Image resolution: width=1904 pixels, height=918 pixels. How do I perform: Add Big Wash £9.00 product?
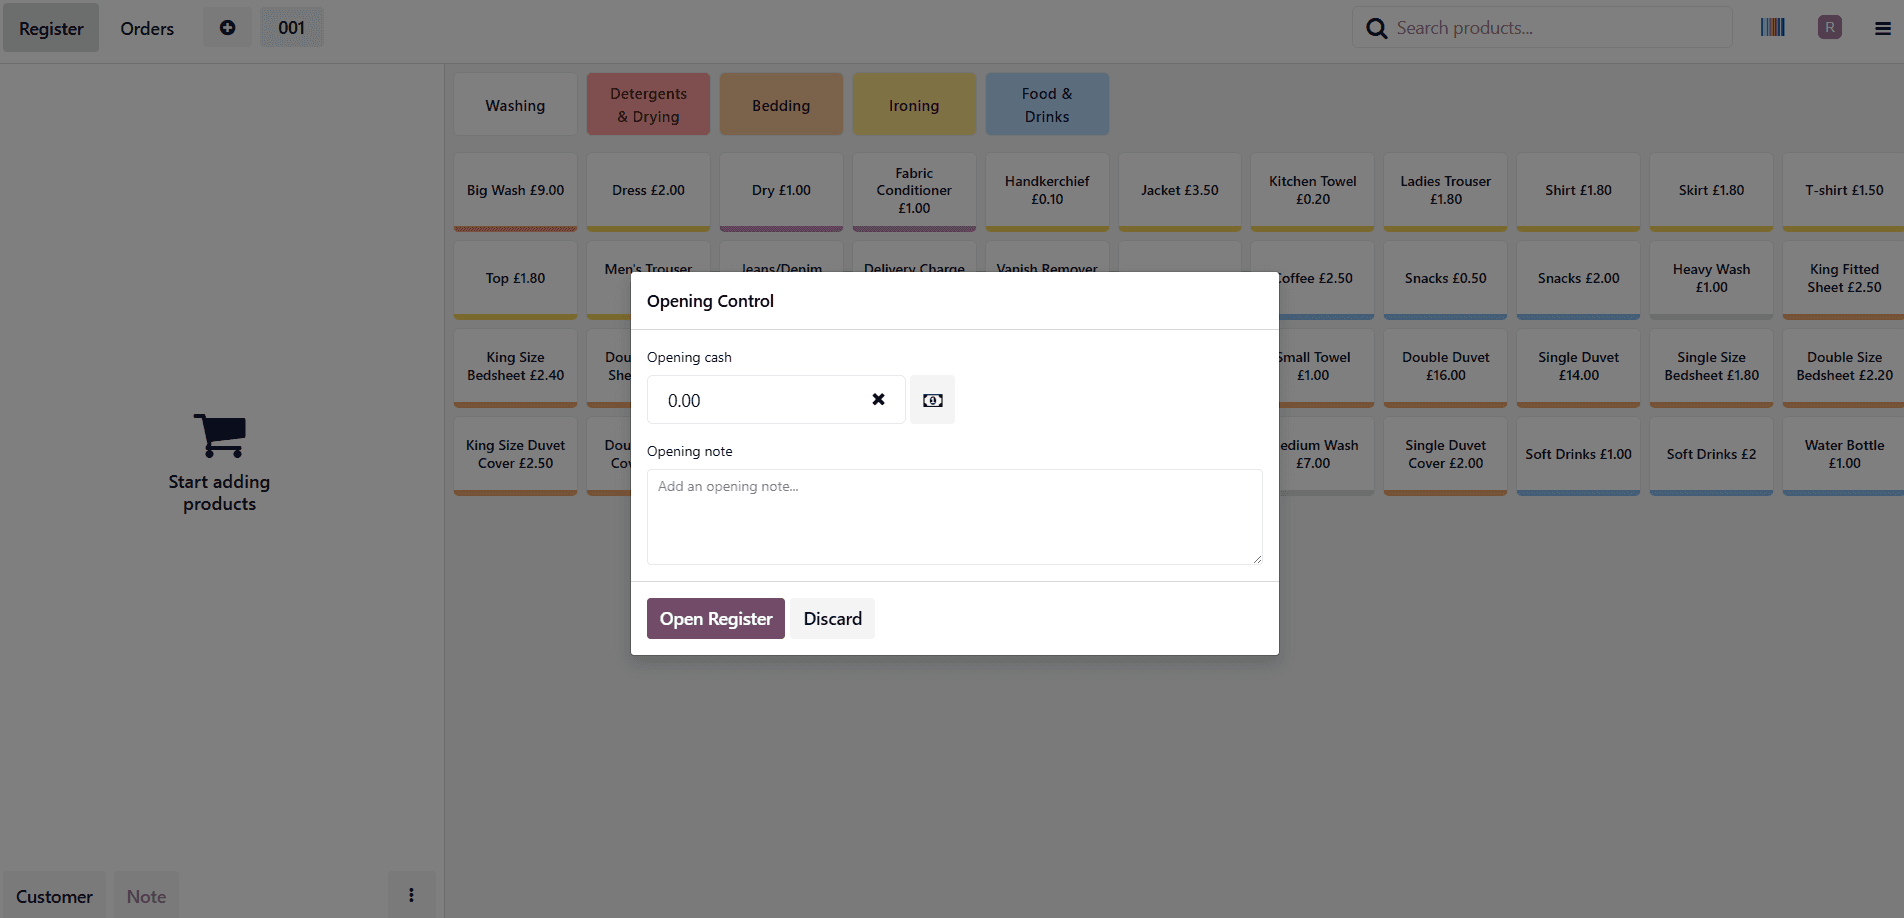[515, 191]
